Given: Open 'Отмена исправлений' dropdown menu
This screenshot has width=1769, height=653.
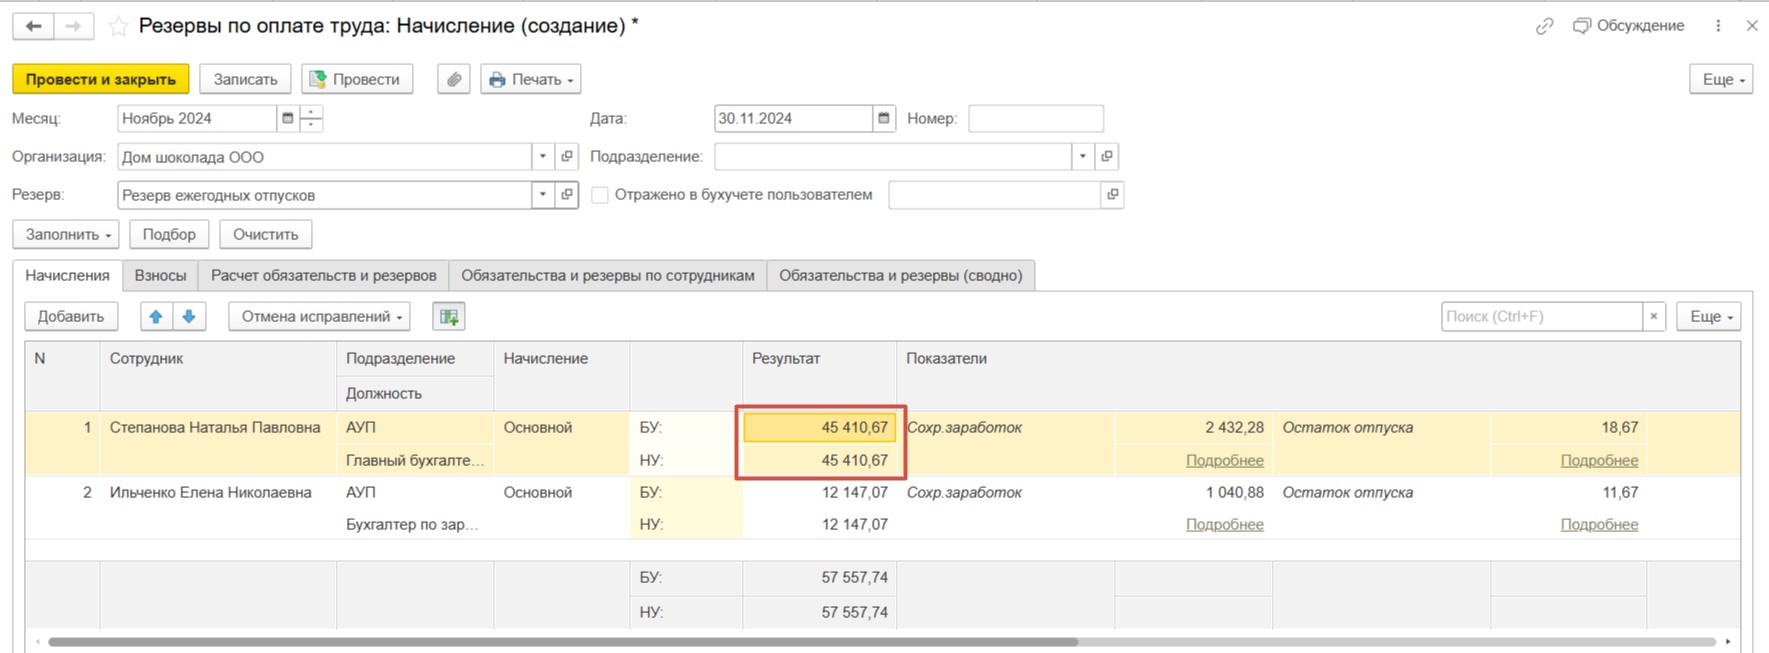Looking at the screenshot, I should click(x=320, y=316).
